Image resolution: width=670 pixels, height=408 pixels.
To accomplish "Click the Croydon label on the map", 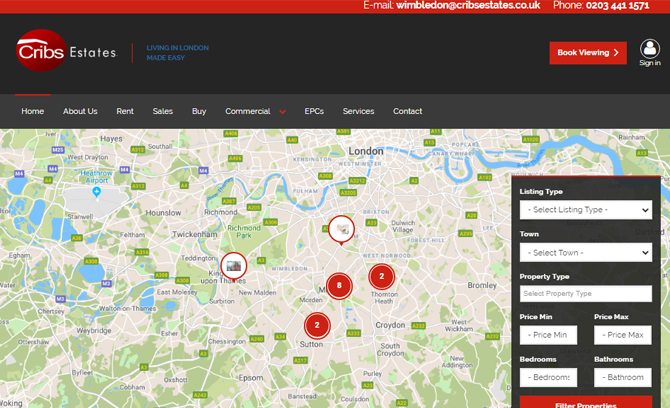I will click(390, 325).
